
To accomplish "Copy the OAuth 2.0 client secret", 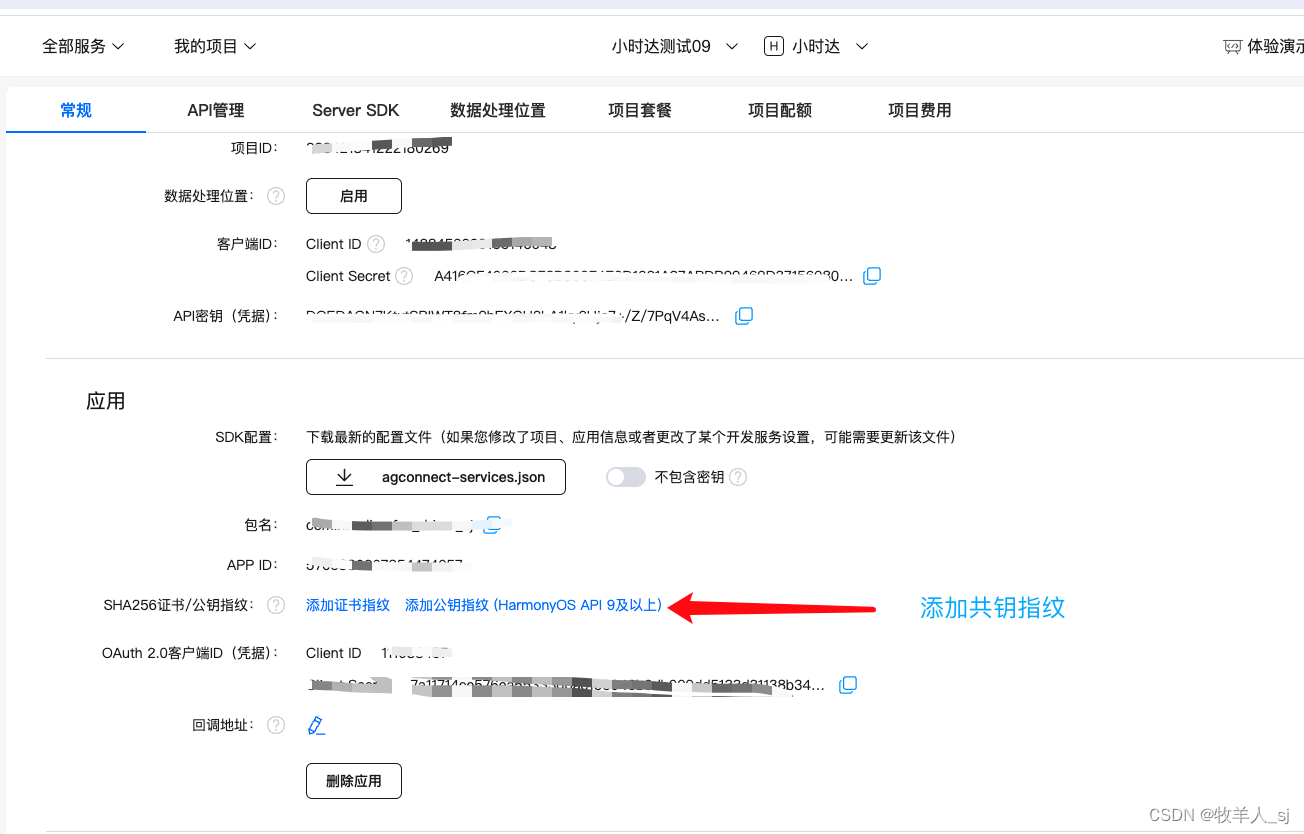I will (848, 685).
